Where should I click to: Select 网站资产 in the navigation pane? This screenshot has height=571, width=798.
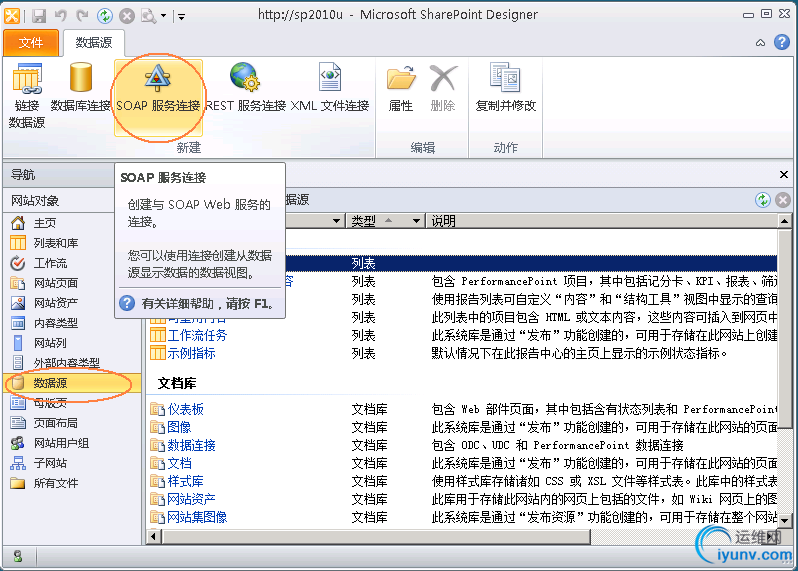tap(56, 303)
